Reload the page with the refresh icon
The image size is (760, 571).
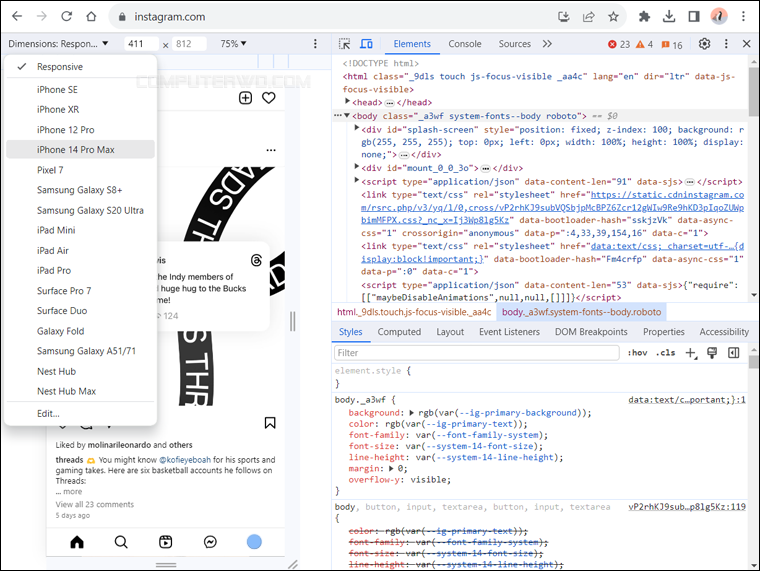click(x=66, y=16)
